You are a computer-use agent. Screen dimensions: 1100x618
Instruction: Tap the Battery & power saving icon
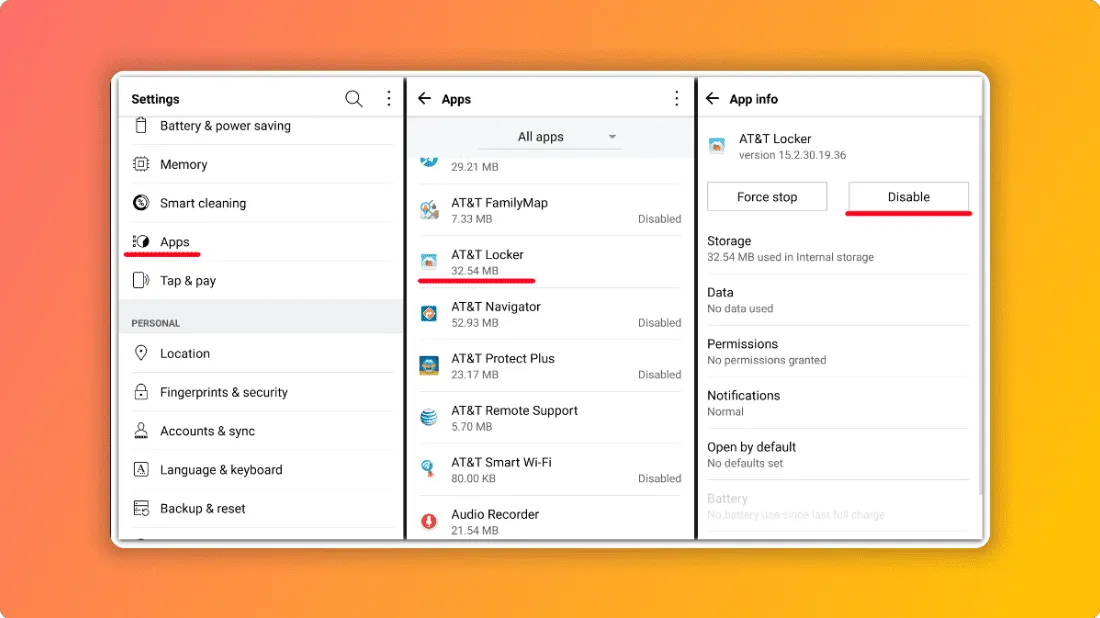pos(141,126)
